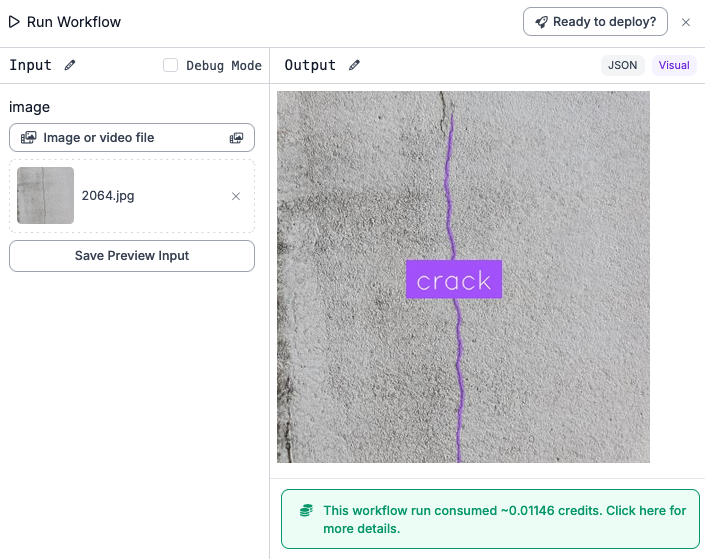Screen dimensions: 705x559
Task: Click the Debug Mode label text
Action: coord(224,65)
